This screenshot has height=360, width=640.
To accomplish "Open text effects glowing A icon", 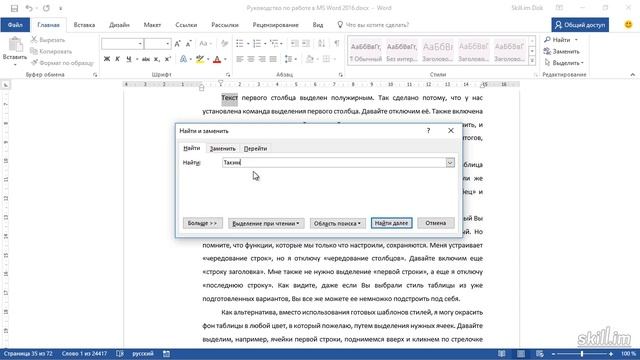I will (x=184, y=59).
